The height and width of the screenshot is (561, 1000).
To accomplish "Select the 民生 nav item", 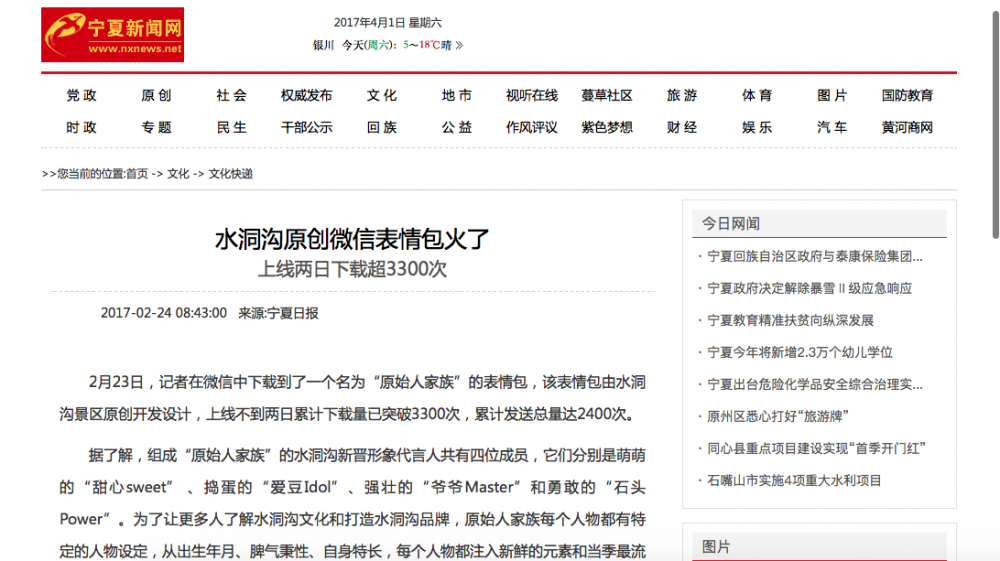I will pyautogui.click(x=232, y=128).
